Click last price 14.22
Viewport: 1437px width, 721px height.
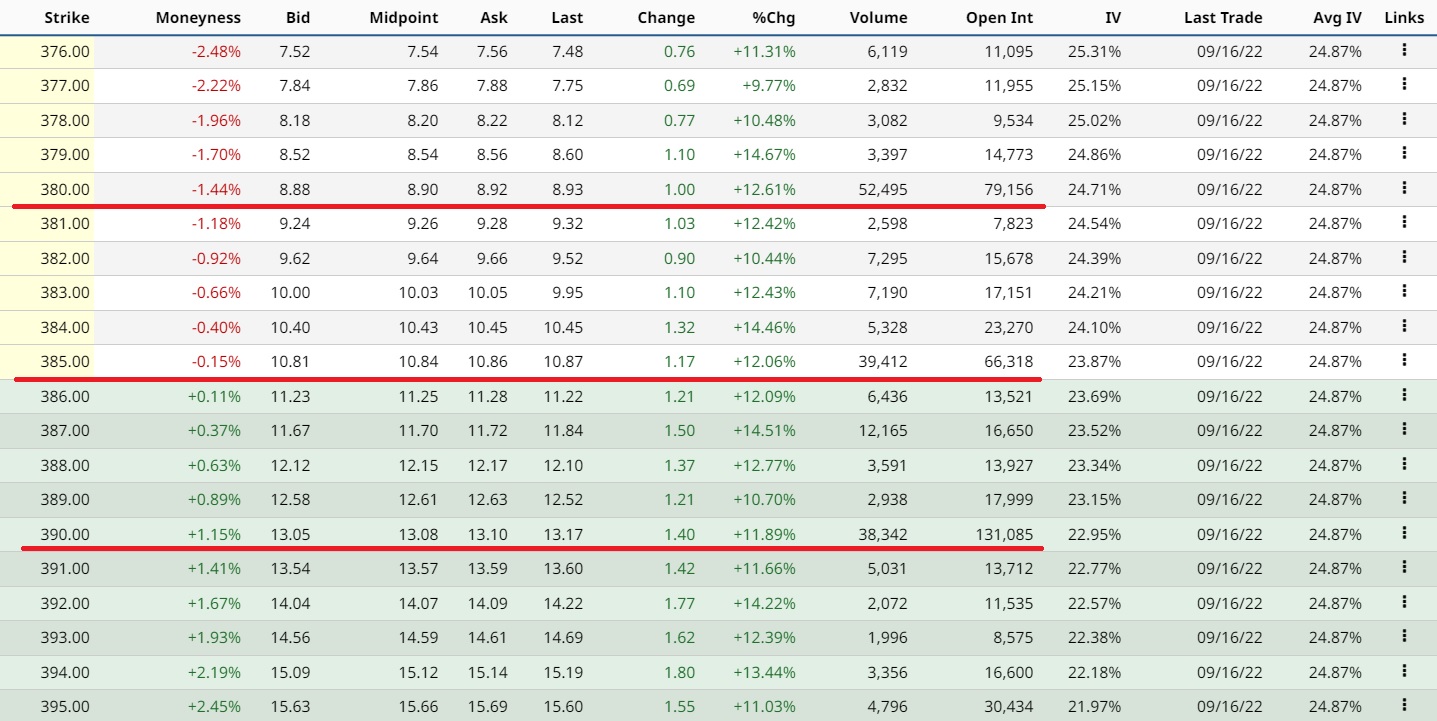coord(564,603)
